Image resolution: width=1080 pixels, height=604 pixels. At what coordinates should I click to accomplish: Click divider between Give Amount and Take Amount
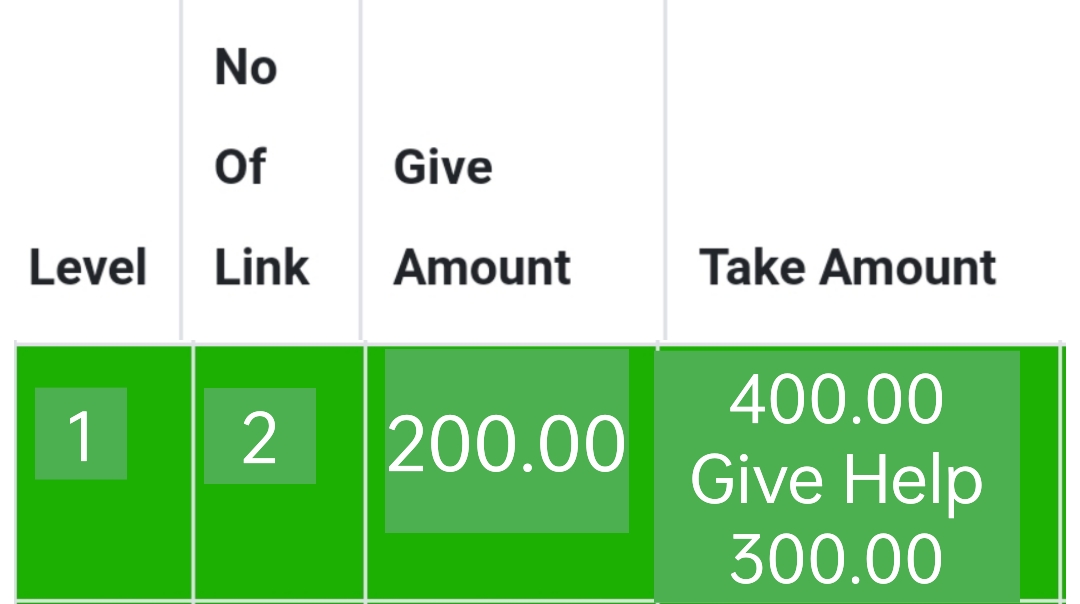coord(665,169)
